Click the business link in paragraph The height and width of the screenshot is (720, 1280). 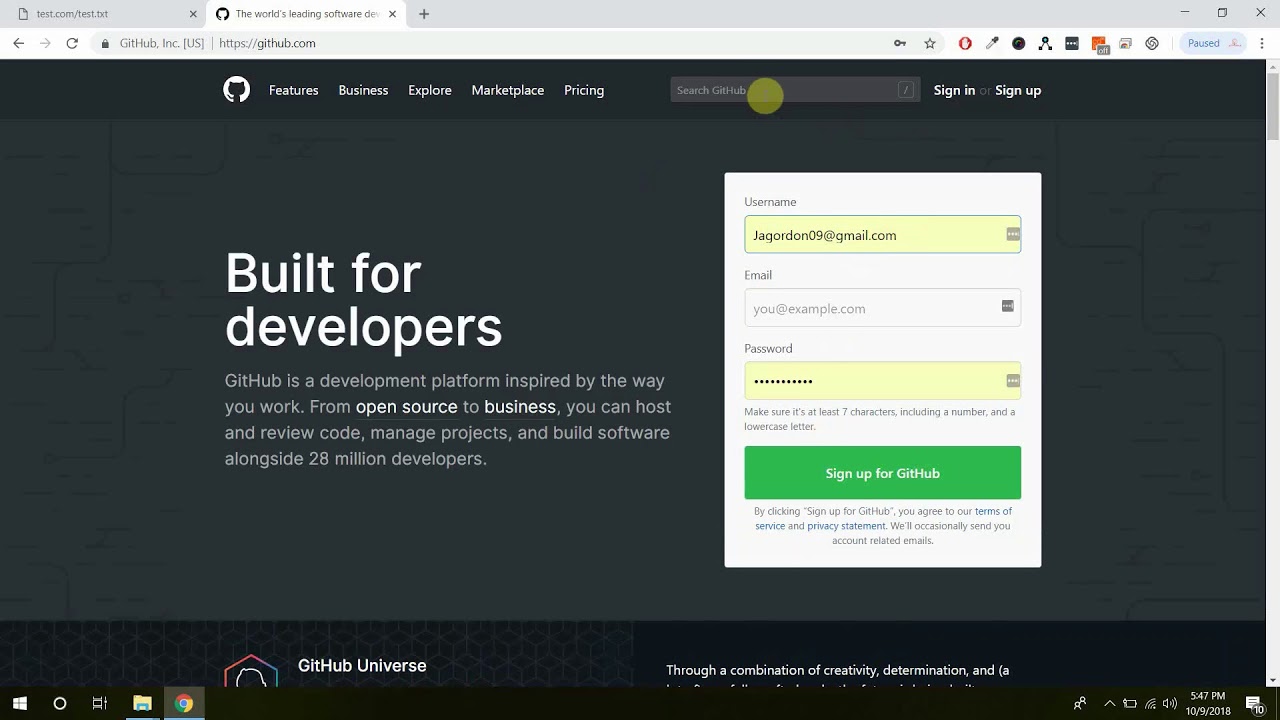pos(520,407)
